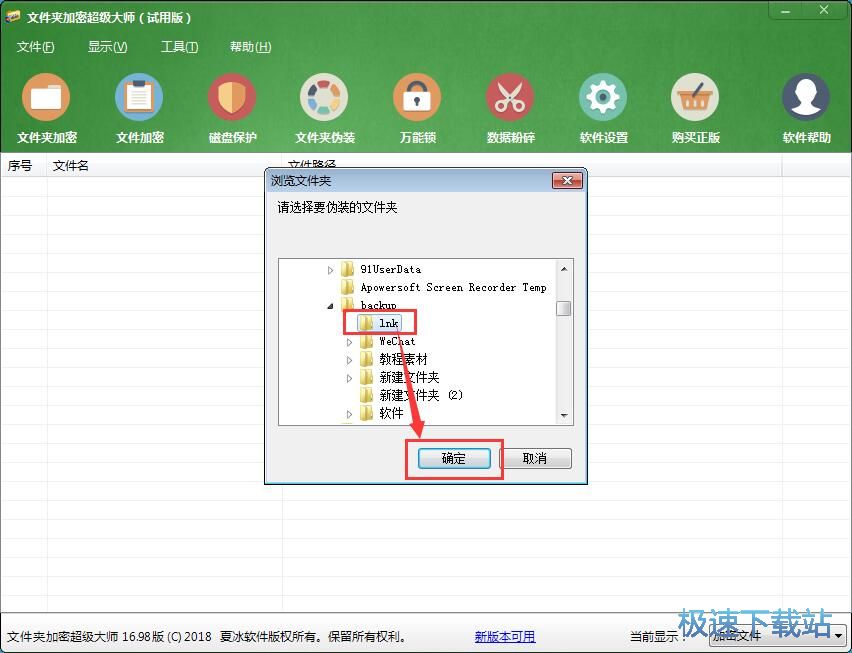This screenshot has width=852, height=653.
Task: Open the 文件夹伪装 folder disguise tool
Action: pos(324,108)
